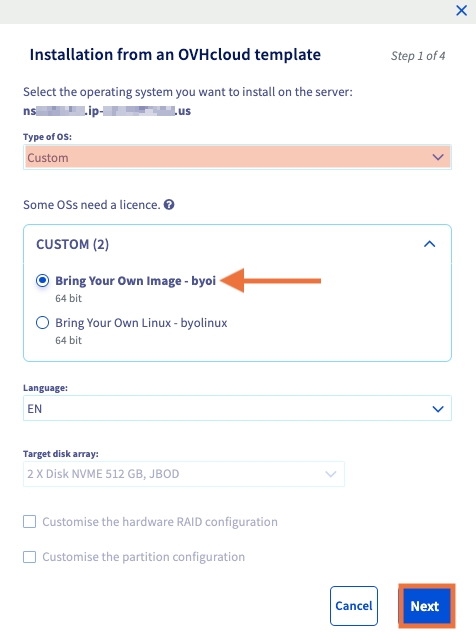Click the Customise the hardware RAID label
The height and width of the screenshot is (643, 476).
tap(160, 522)
